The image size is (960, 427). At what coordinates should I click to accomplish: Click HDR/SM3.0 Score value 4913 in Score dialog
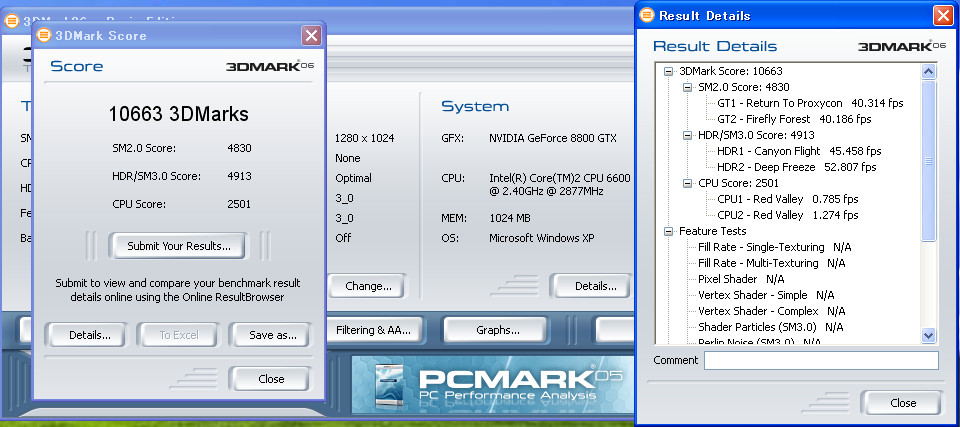239,176
